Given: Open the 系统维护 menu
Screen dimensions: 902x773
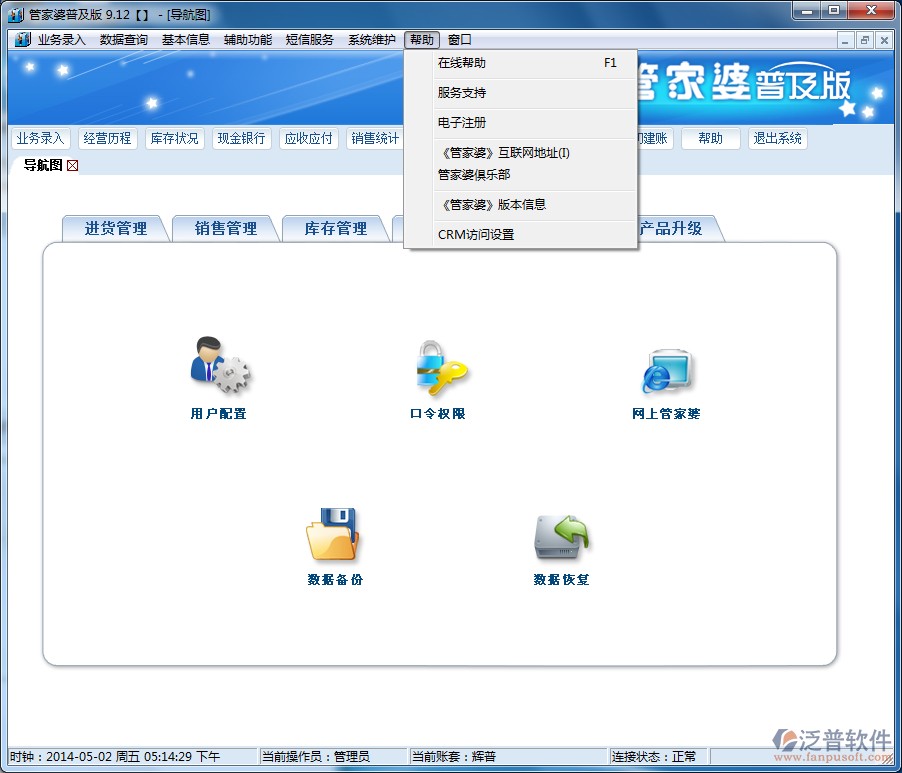Looking at the screenshot, I should (x=371, y=40).
